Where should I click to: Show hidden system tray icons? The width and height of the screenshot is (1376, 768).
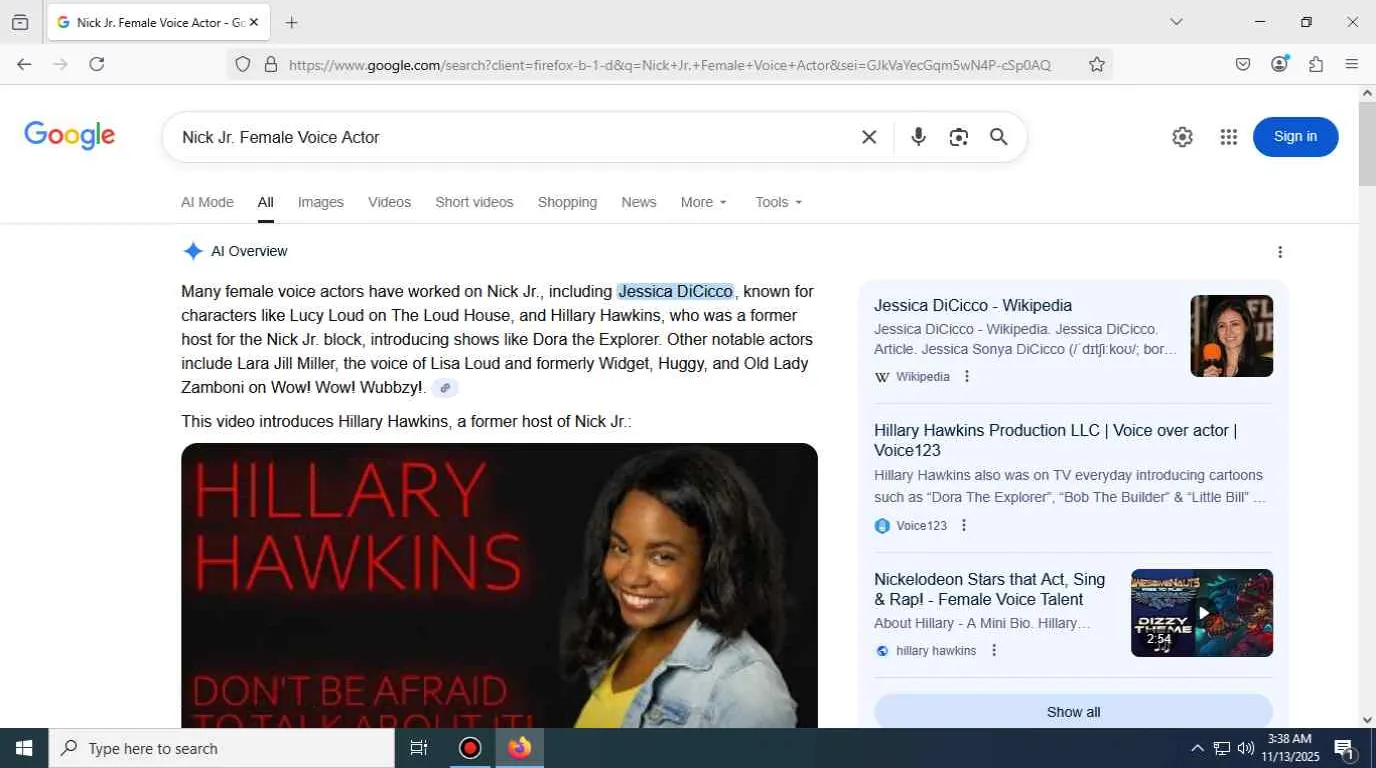pos(1197,748)
